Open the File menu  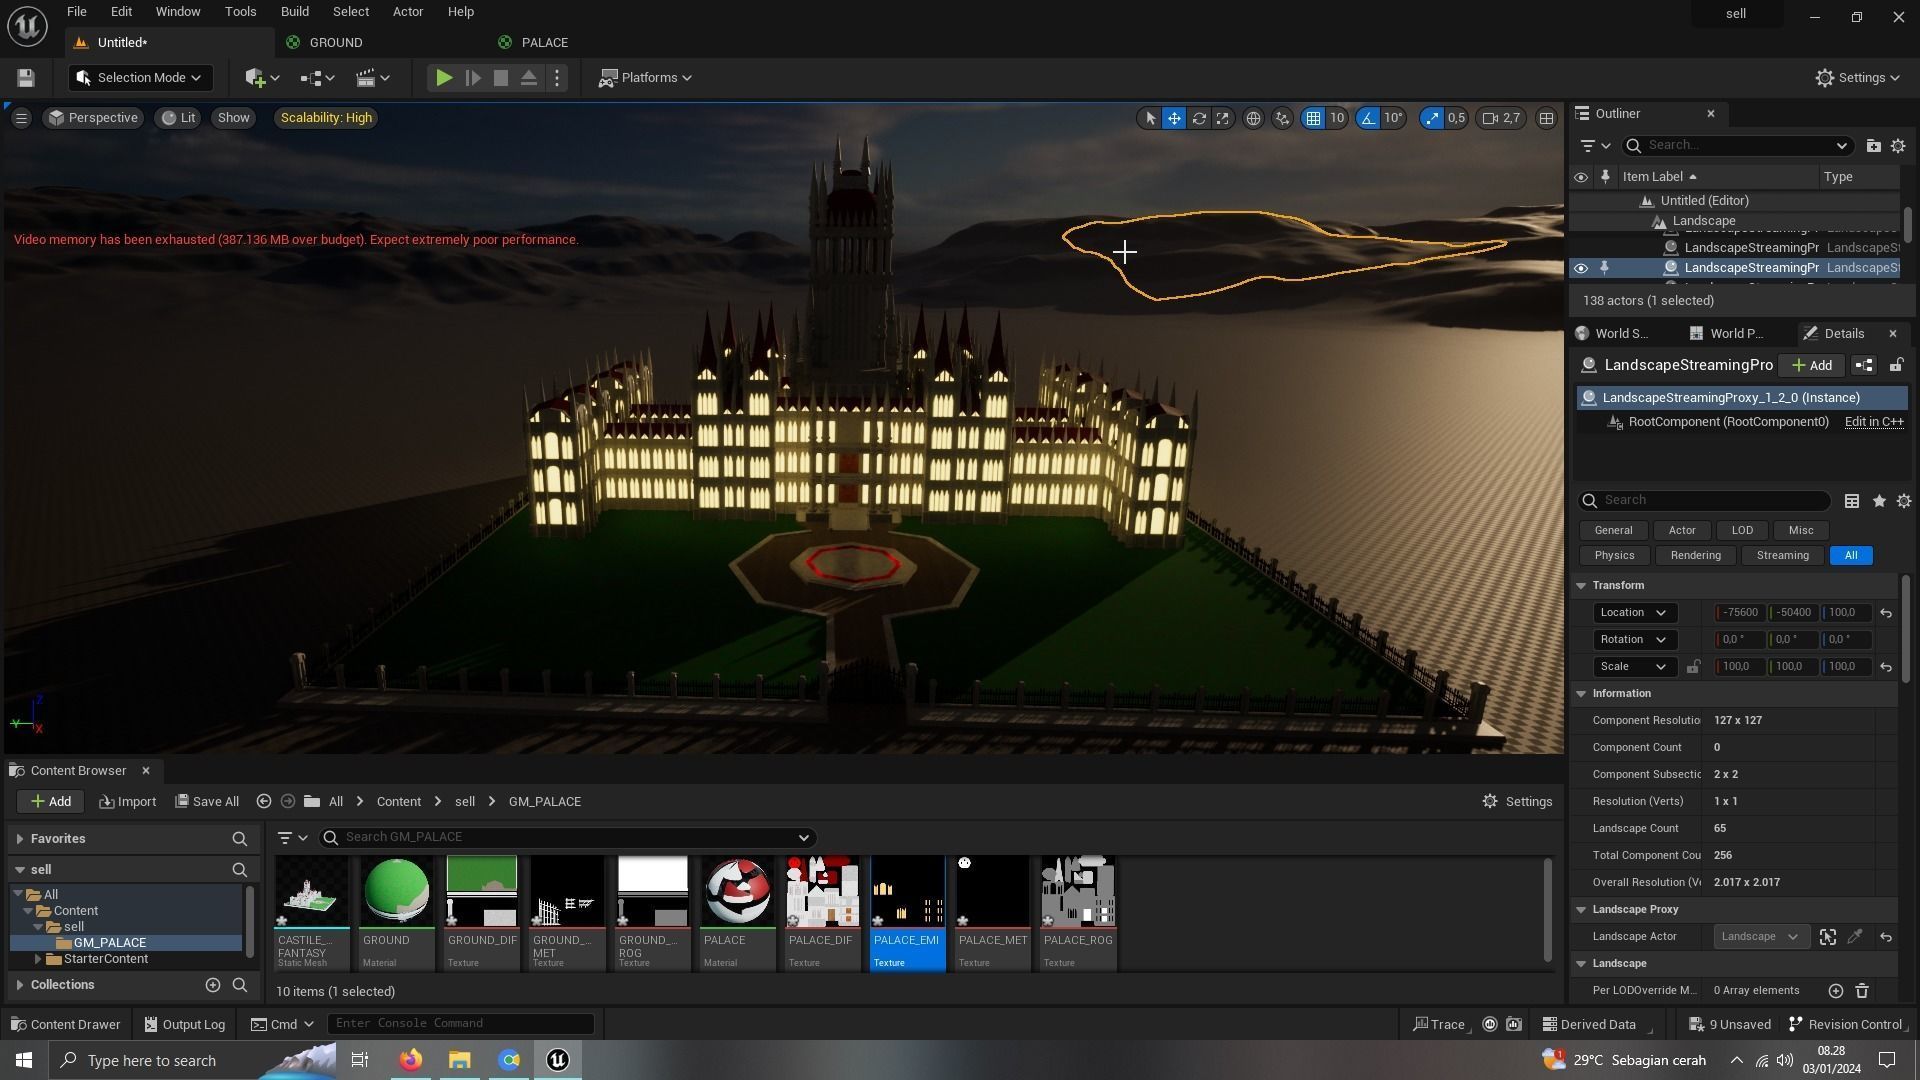[x=76, y=12]
